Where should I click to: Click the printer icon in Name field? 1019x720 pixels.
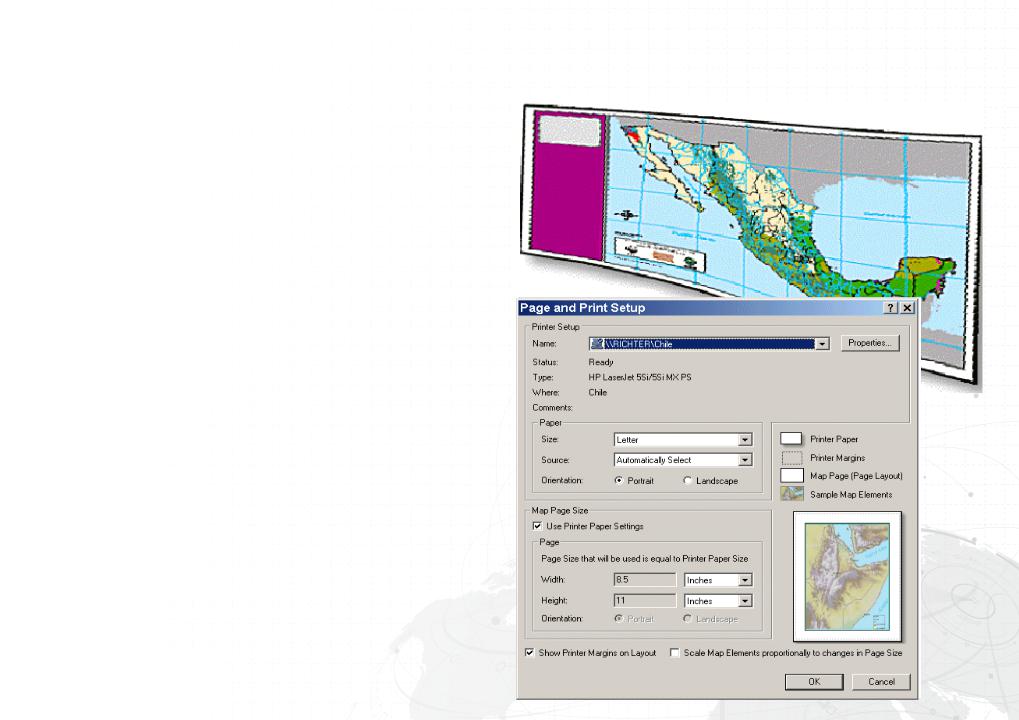click(x=597, y=344)
